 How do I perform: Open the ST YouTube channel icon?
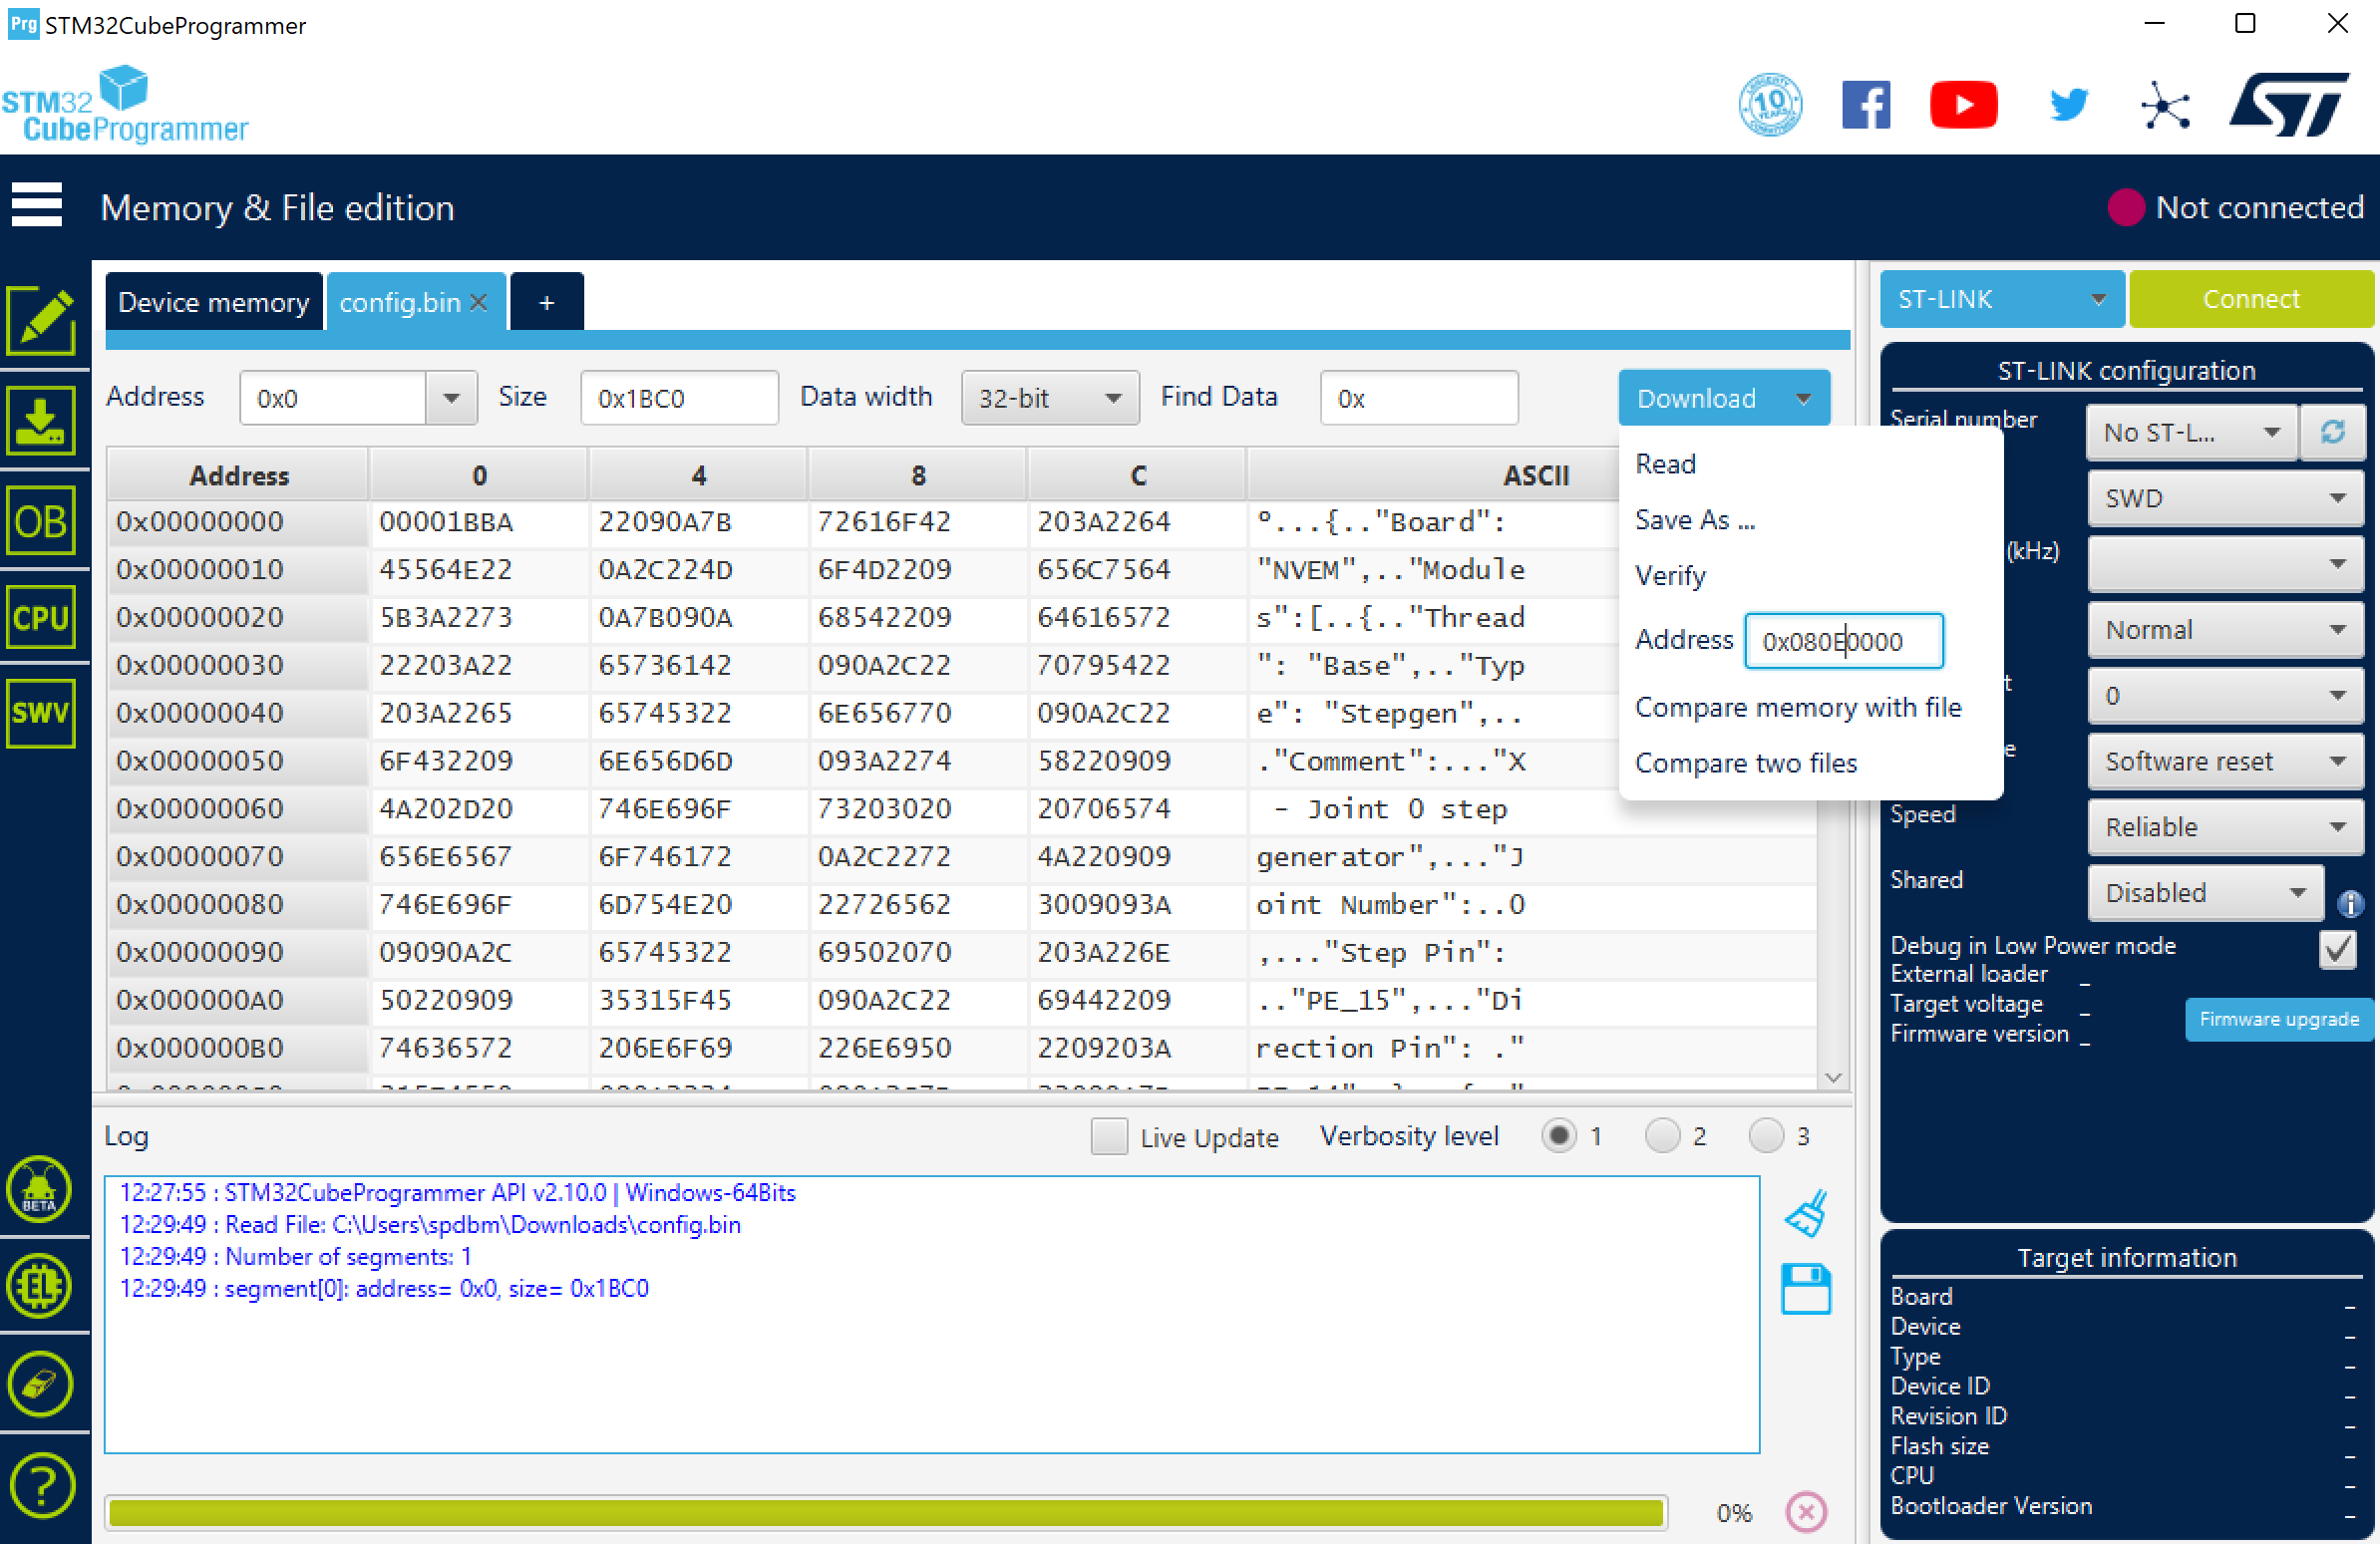[1963, 104]
